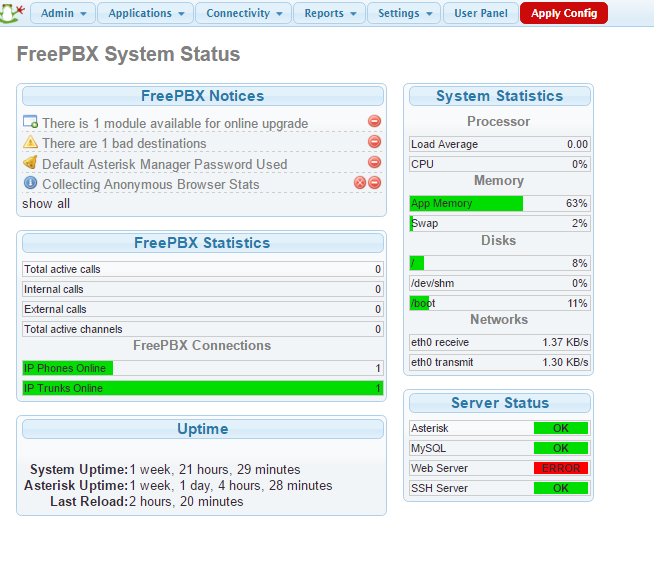Screen dimensions: 654x562
Task: Click the Asterisk Uptime value
Action: coord(231,486)
